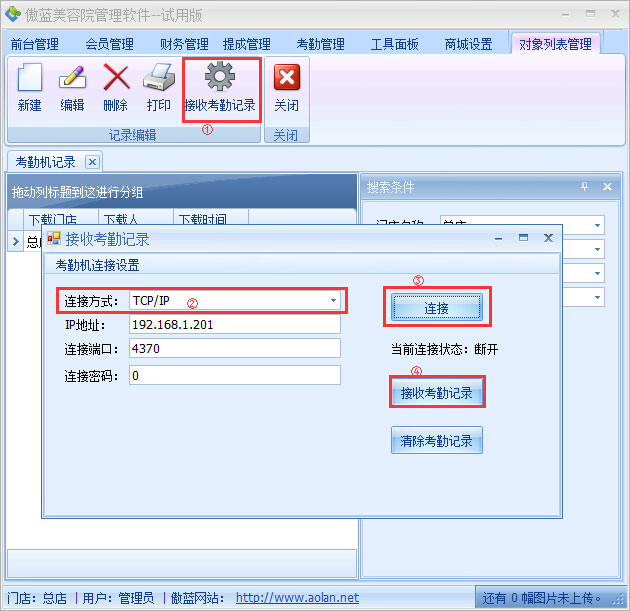Open the third search panel dropdown arrow
This screenshot has height=611, width=630.
click(x=597, y=274)
